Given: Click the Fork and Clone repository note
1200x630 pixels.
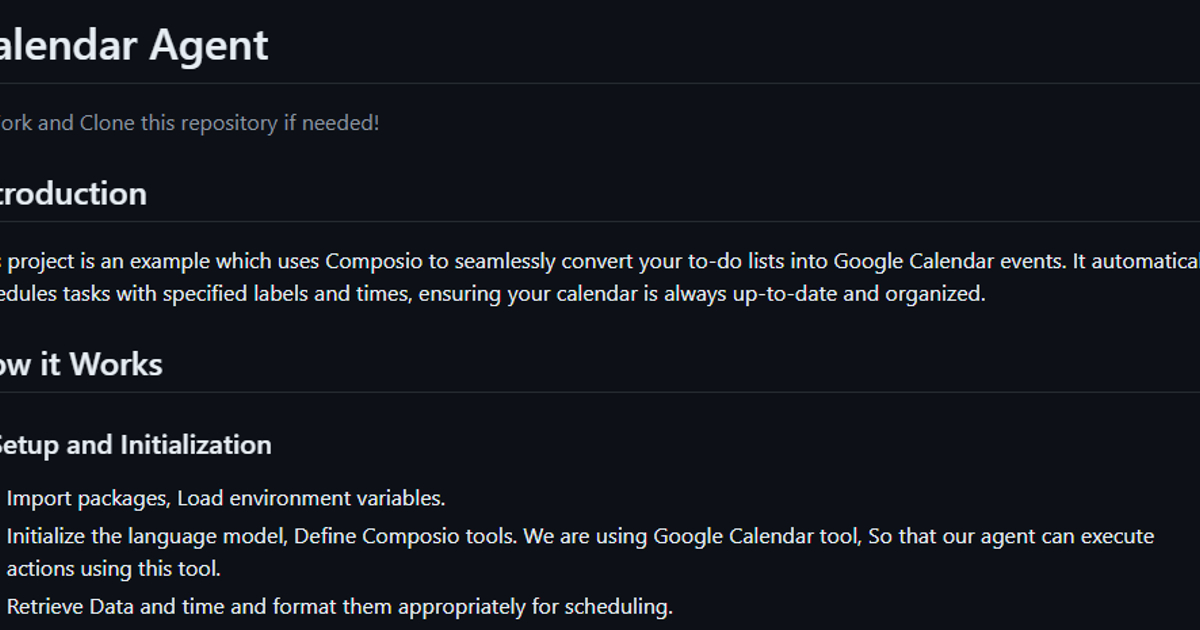Looking at the screenshot, I should pos(188,123).
